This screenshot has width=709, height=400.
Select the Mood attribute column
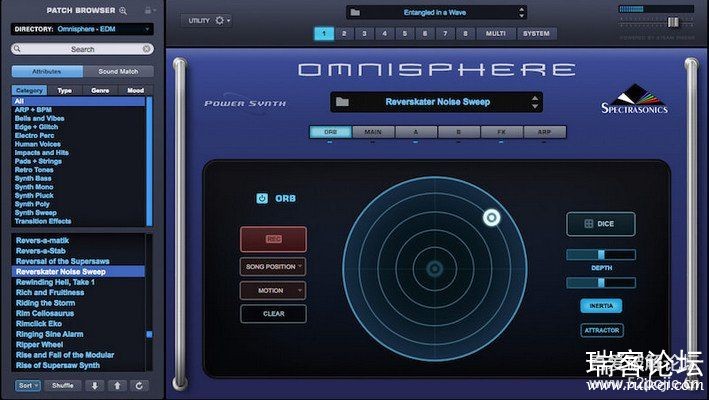point(135,90)
